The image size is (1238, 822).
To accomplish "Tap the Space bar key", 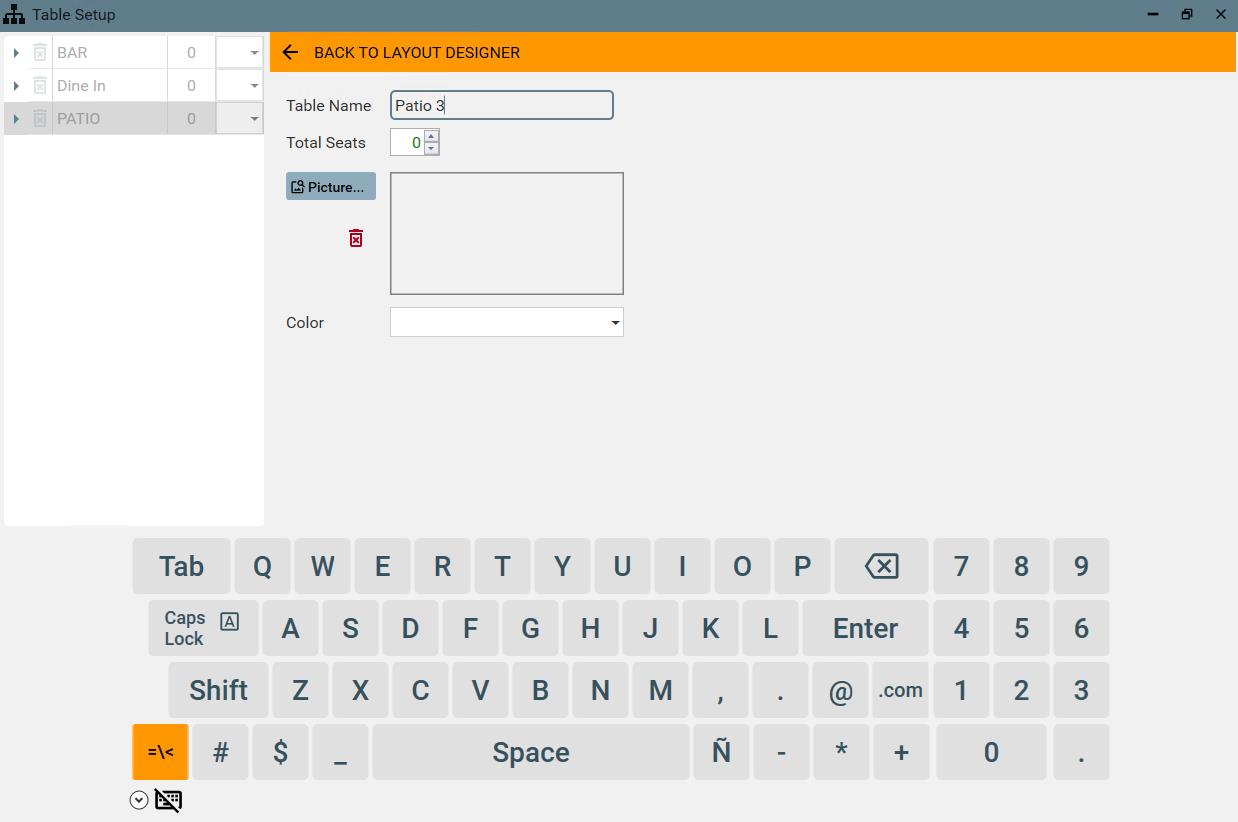I will click(531, 752).
